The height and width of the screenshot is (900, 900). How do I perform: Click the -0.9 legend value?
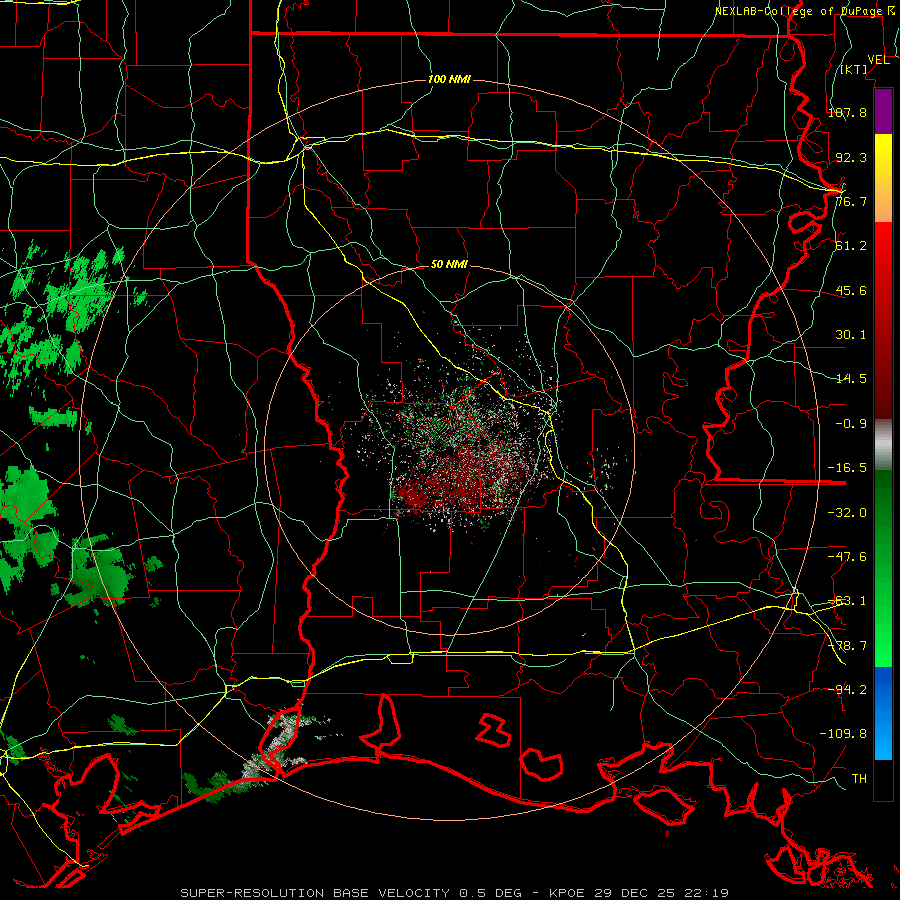(851, 424)
